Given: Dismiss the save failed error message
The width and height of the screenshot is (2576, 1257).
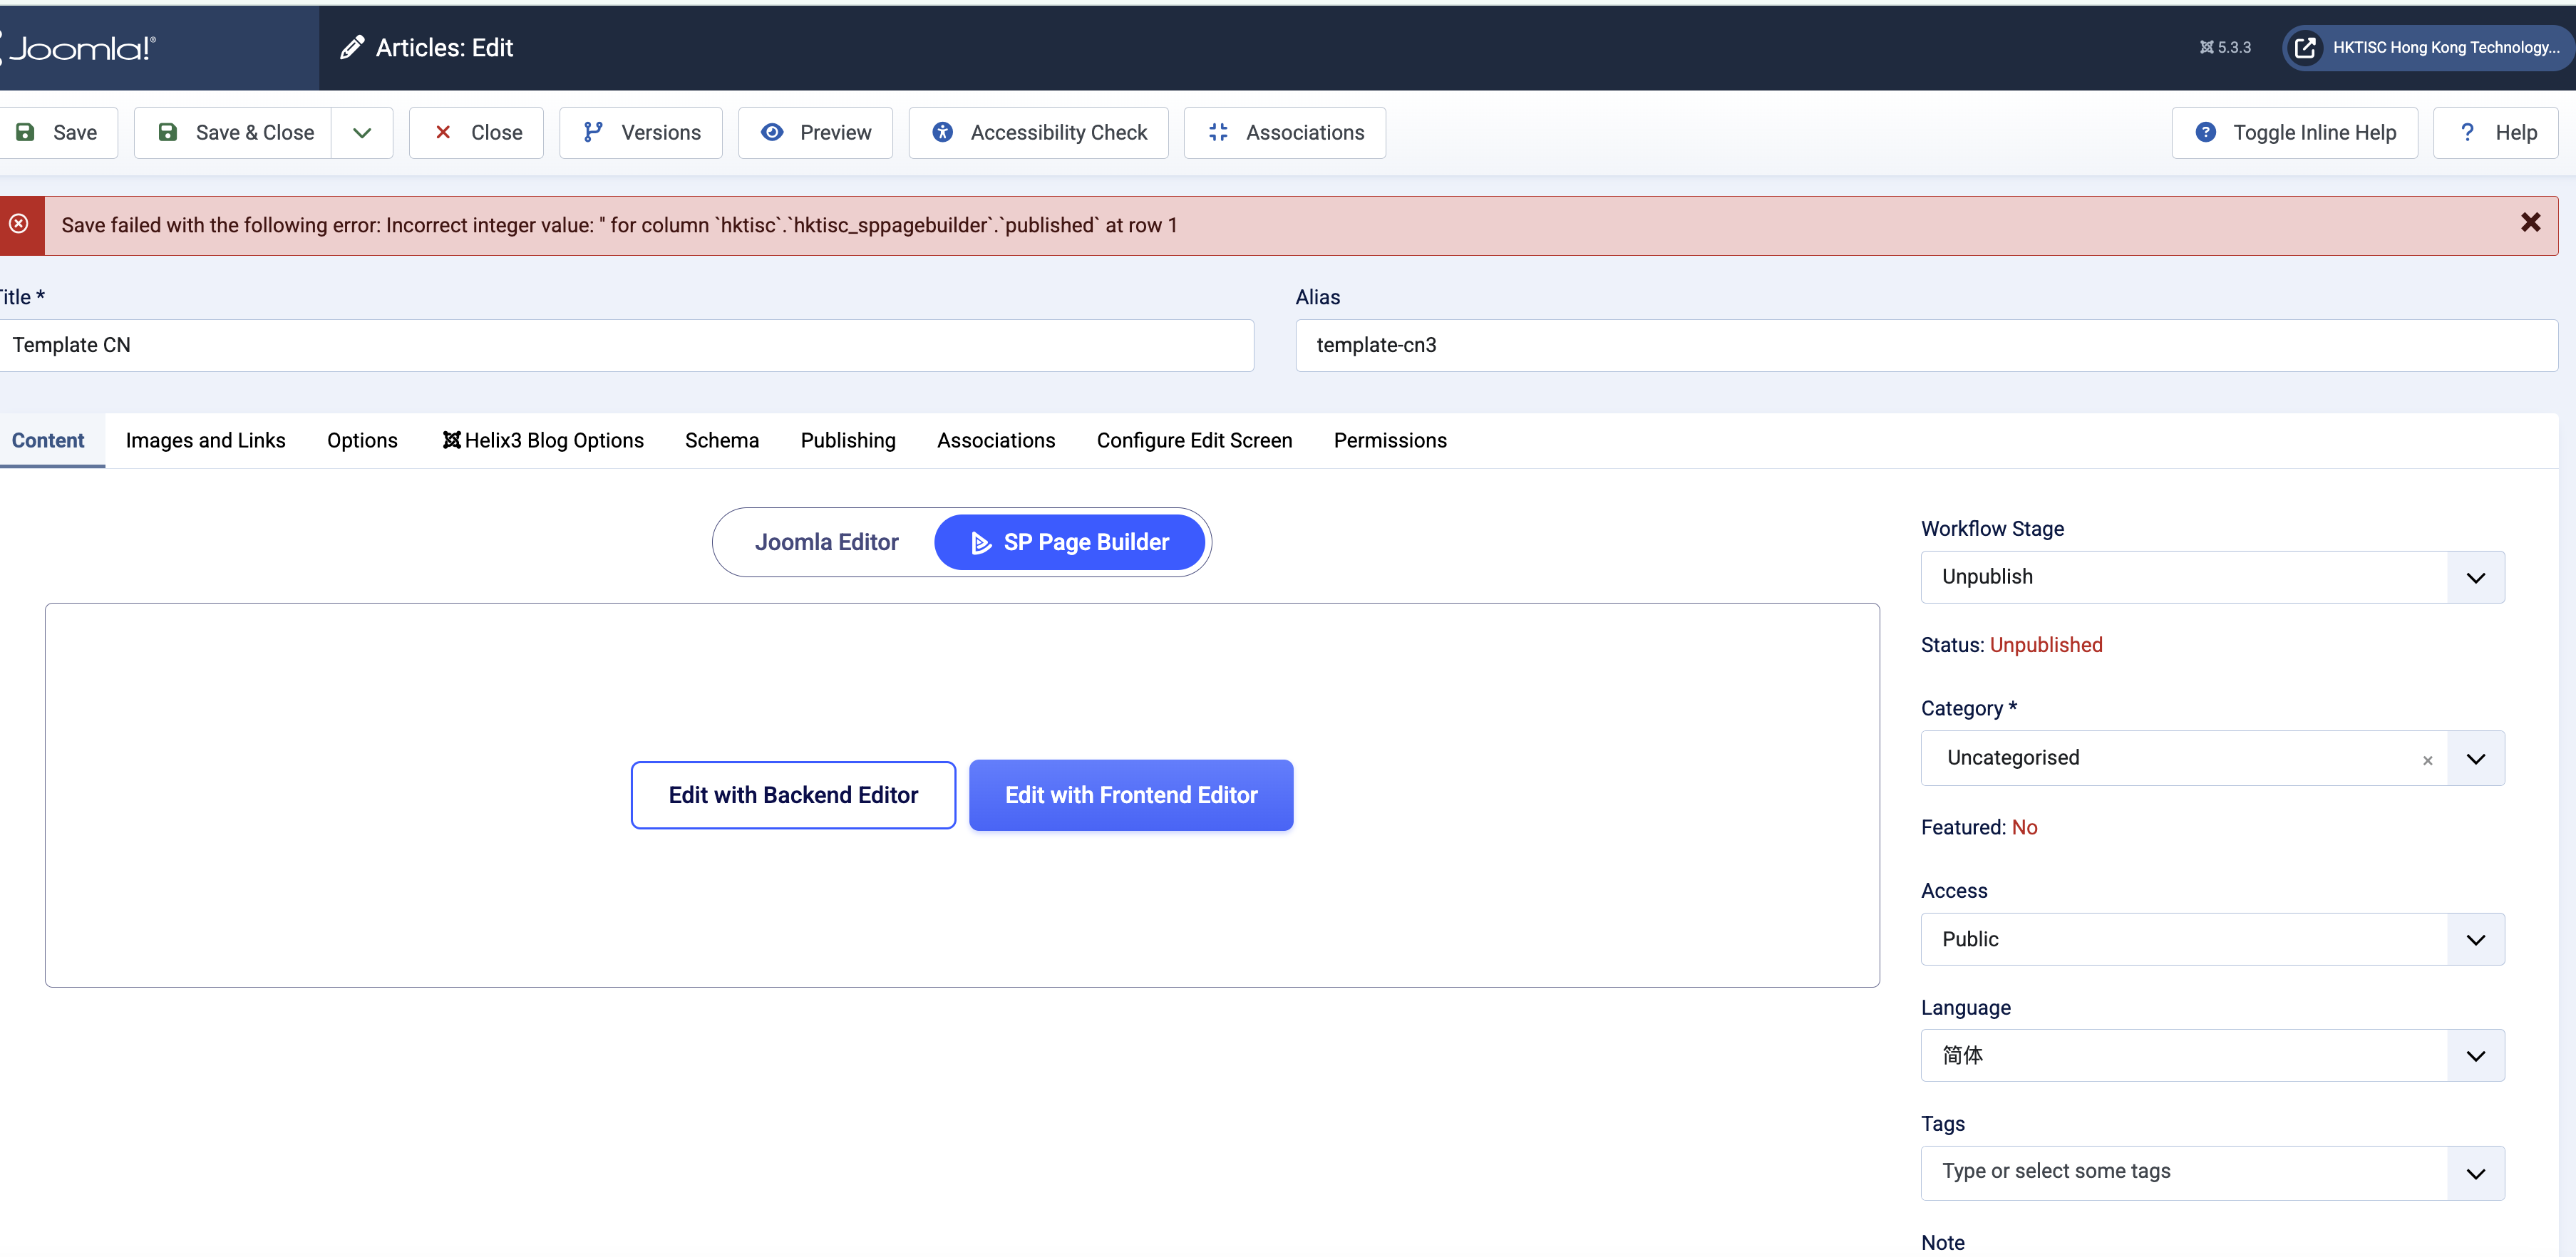Looking at the screenshot, I should pyautogui.click(x=2530, y=223).
